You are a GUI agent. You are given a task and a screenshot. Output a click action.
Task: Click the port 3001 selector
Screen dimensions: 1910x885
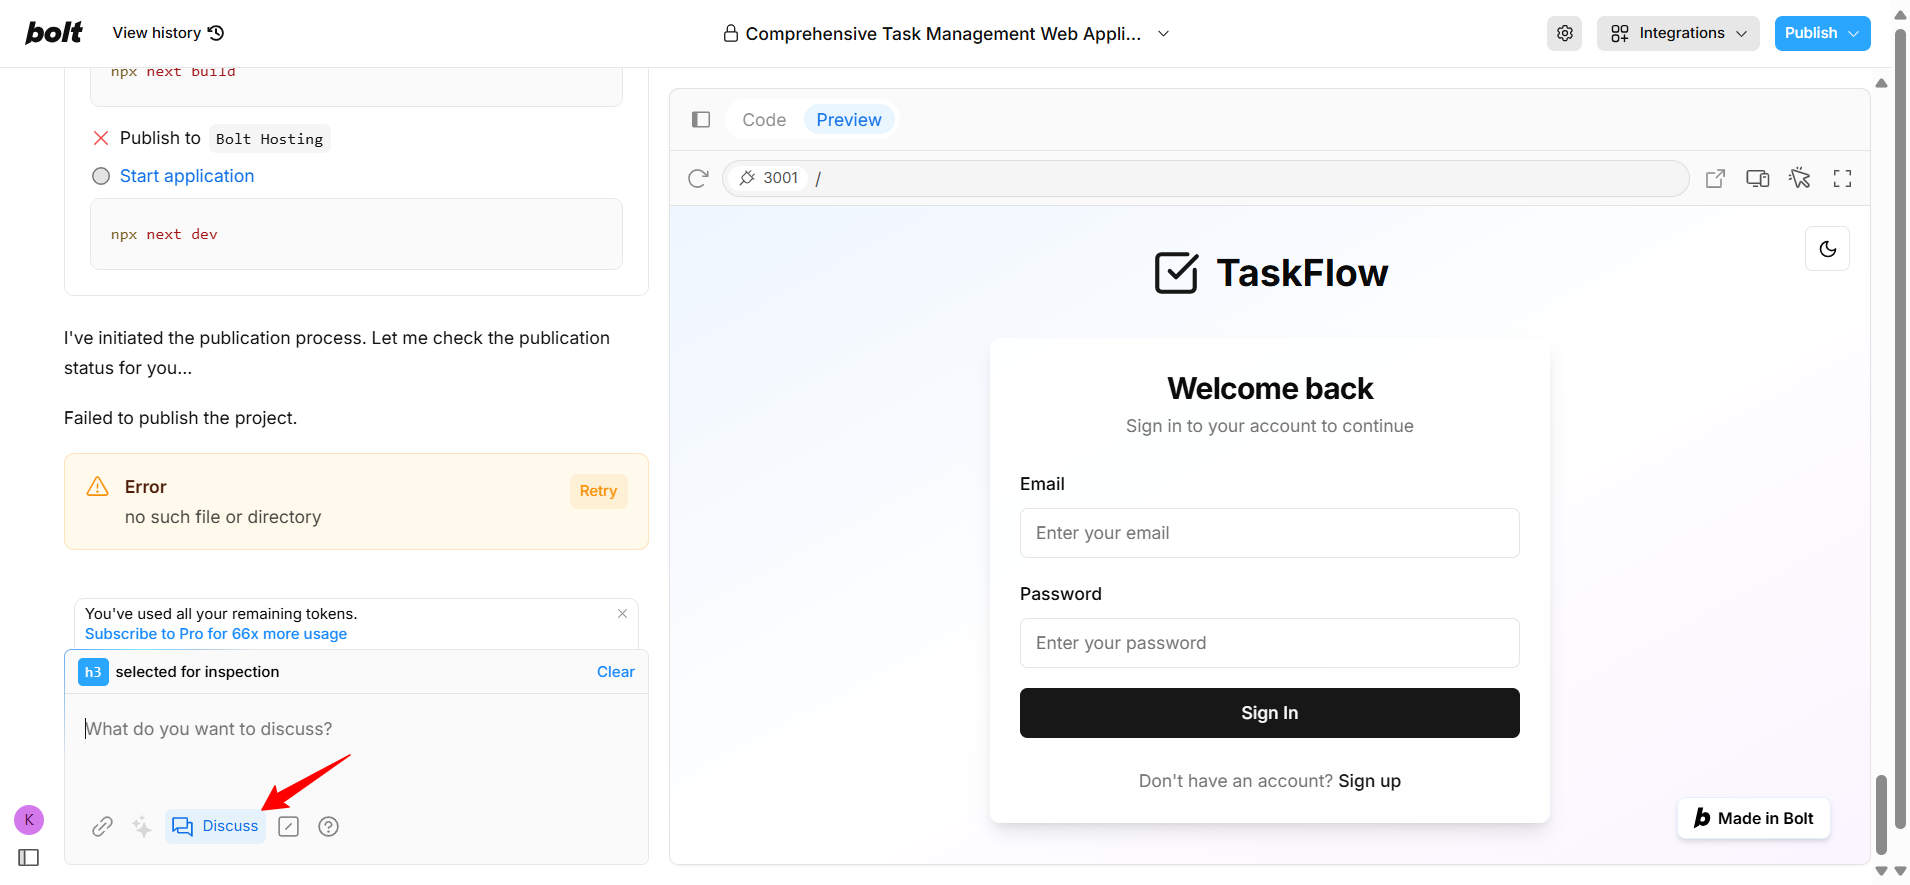pos(768,178)
